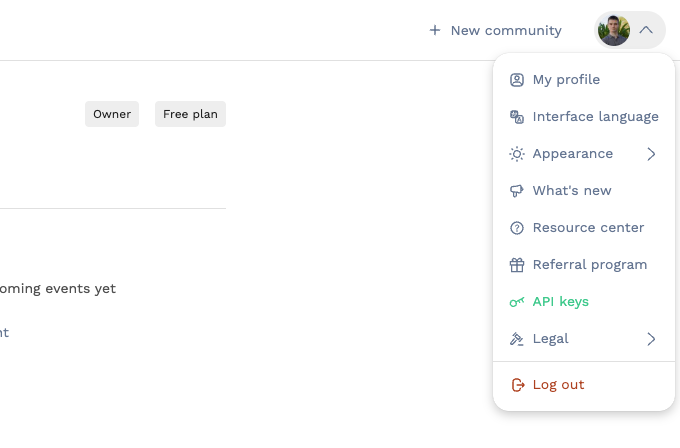Open the Referral program entry
The height and width of the screenshot is (448, 680).
pos(584,265)
